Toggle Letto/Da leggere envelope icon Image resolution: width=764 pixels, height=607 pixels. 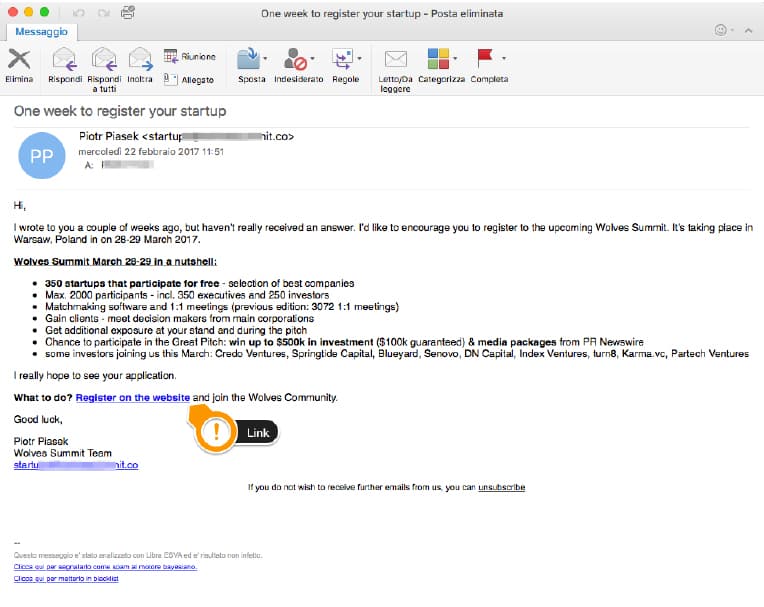(x=396, y=59)
